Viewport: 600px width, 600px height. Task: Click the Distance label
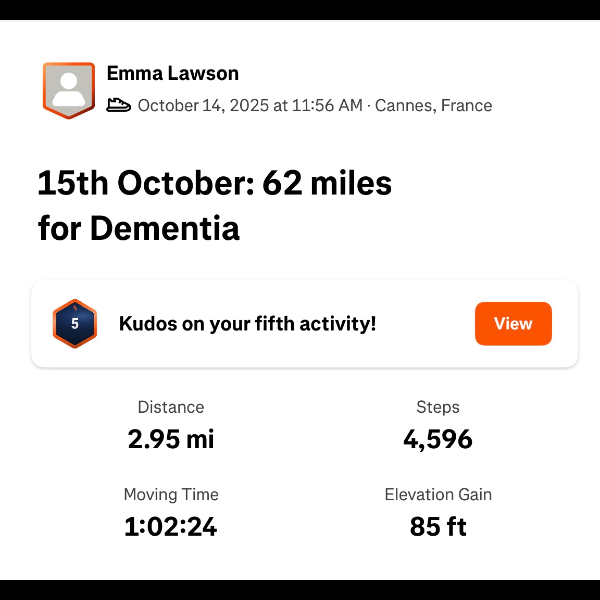coord(171,407)
